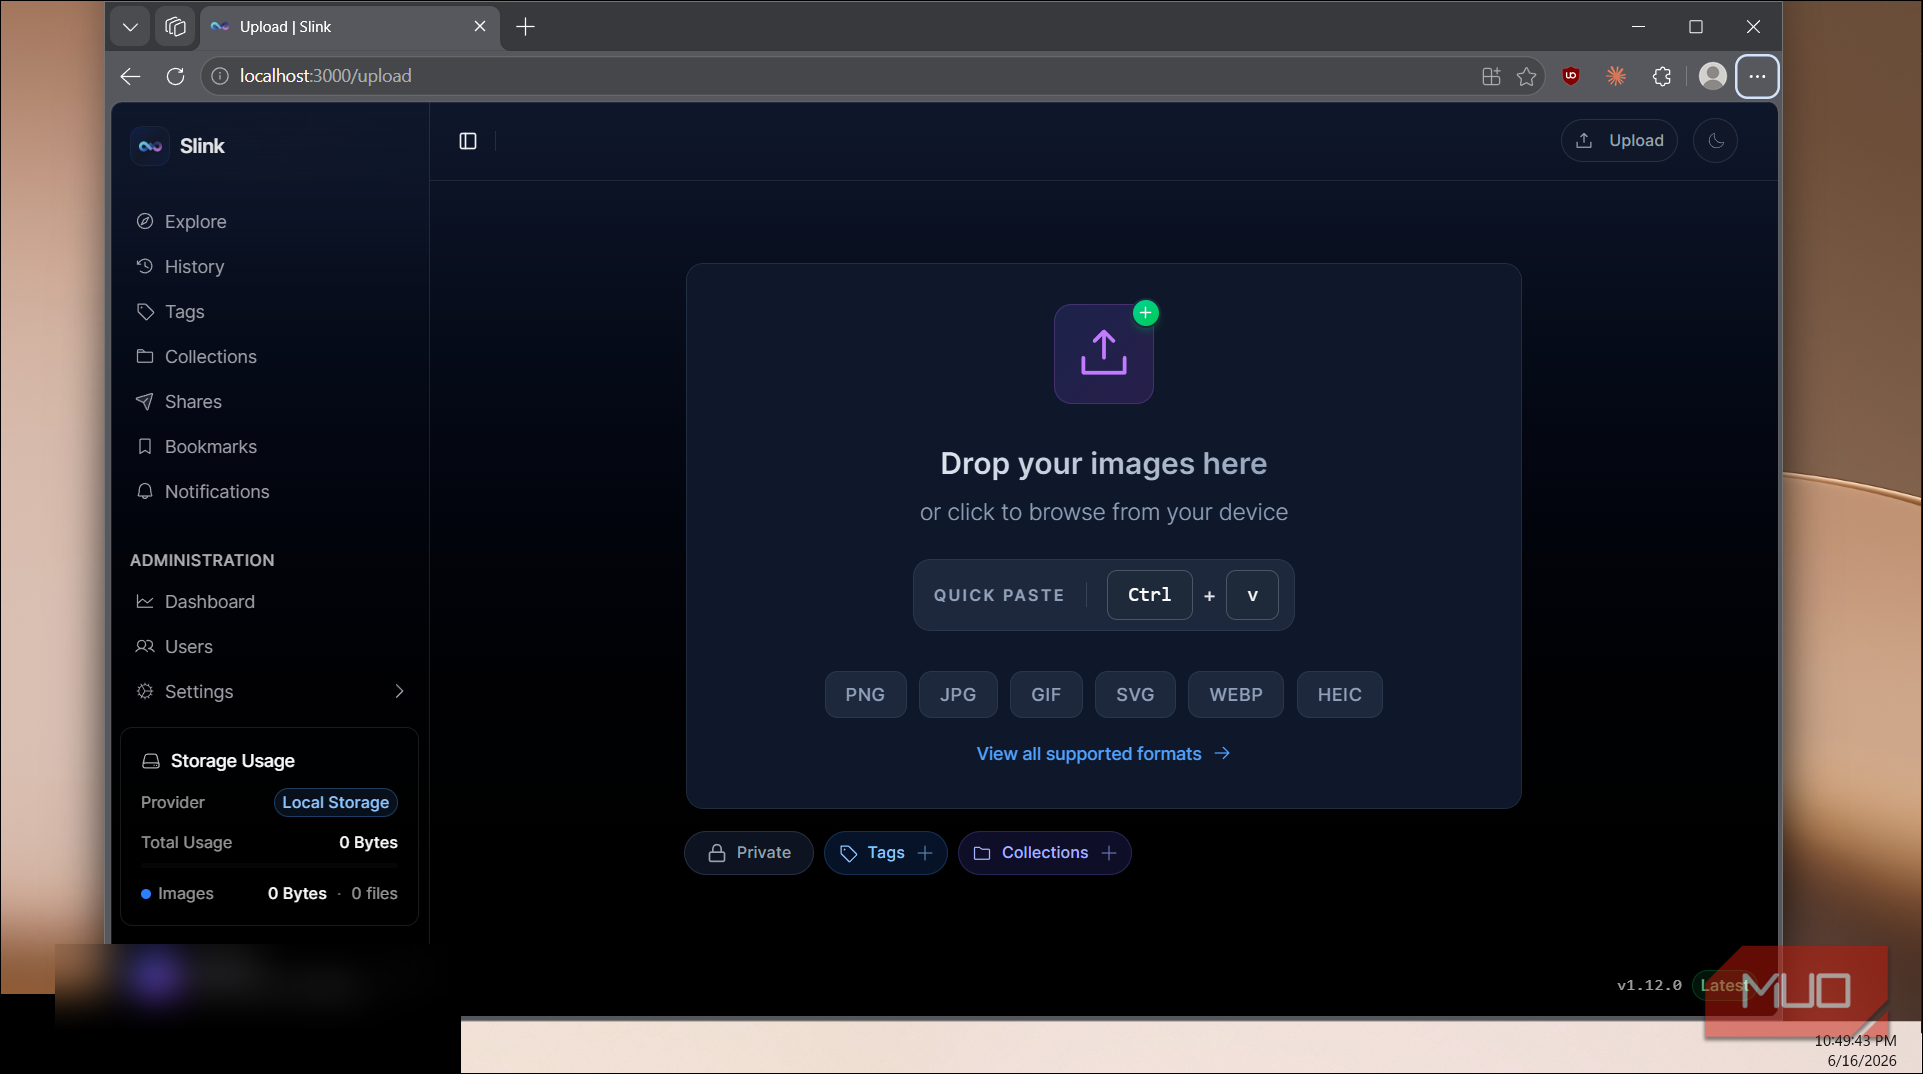Click the SVG format chip
The height and width of the screenshot is (1074, 1923).
click(x=1135, y=695)
